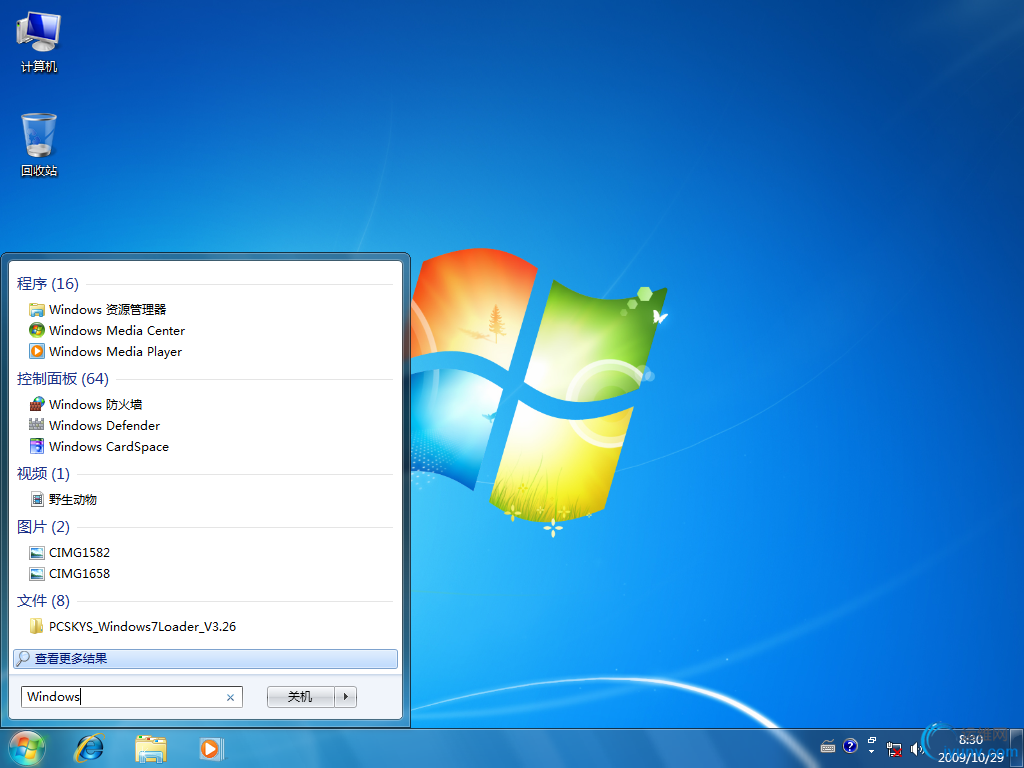This screenshot has height=768, width=1024.
Task: Click the 视频 (1) group header
Action: [x=43, y=473]
